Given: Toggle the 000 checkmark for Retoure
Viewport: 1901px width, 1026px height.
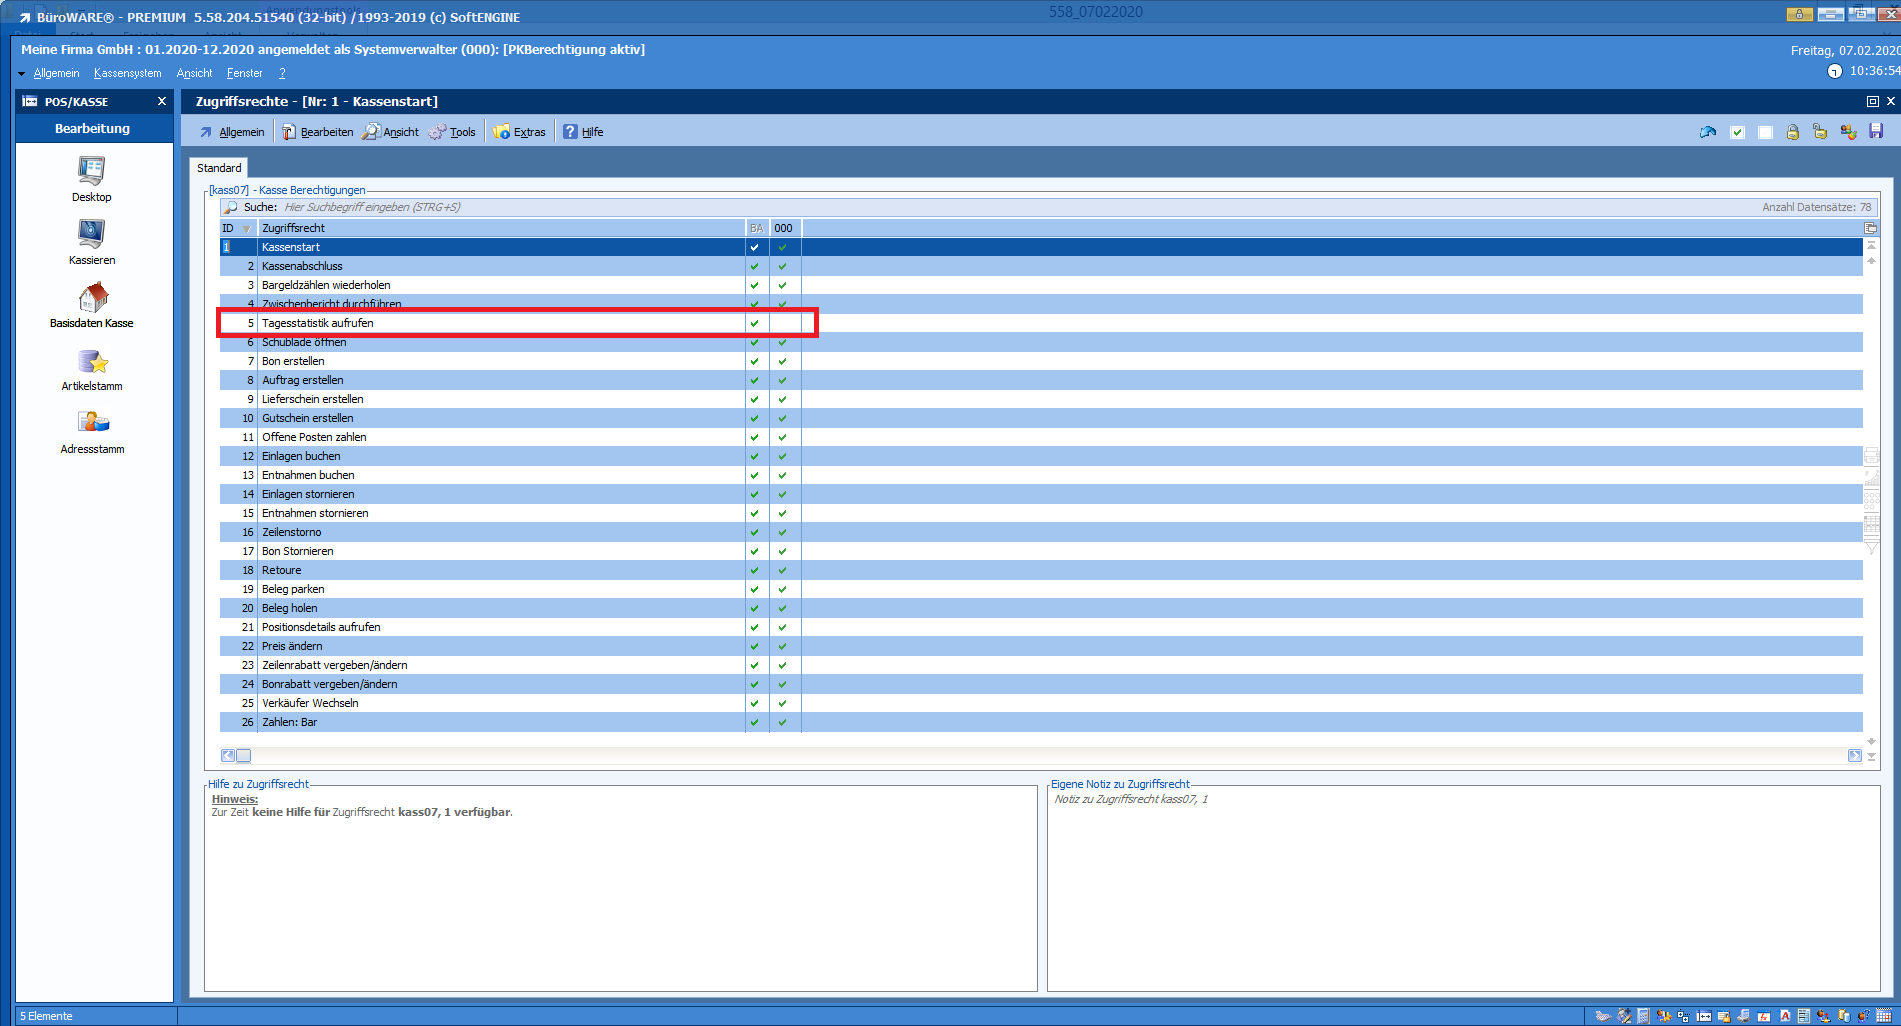Looking at the screenshot, I should click(x=783, y=570).
